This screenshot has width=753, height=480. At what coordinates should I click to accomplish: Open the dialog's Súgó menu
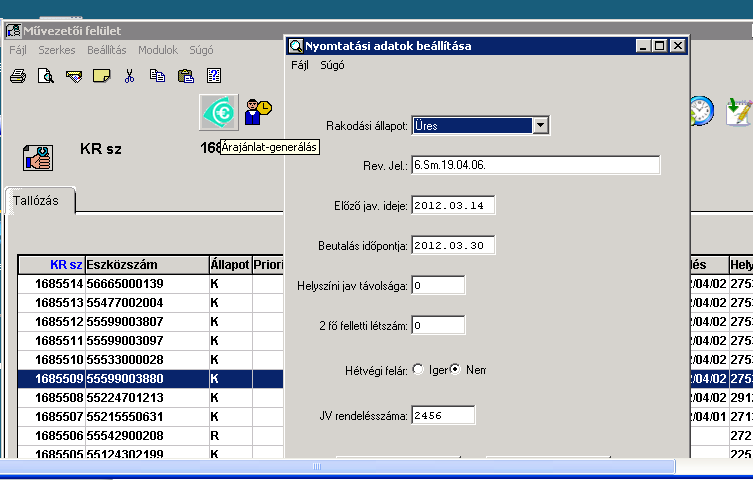click(x=332, y=65)
